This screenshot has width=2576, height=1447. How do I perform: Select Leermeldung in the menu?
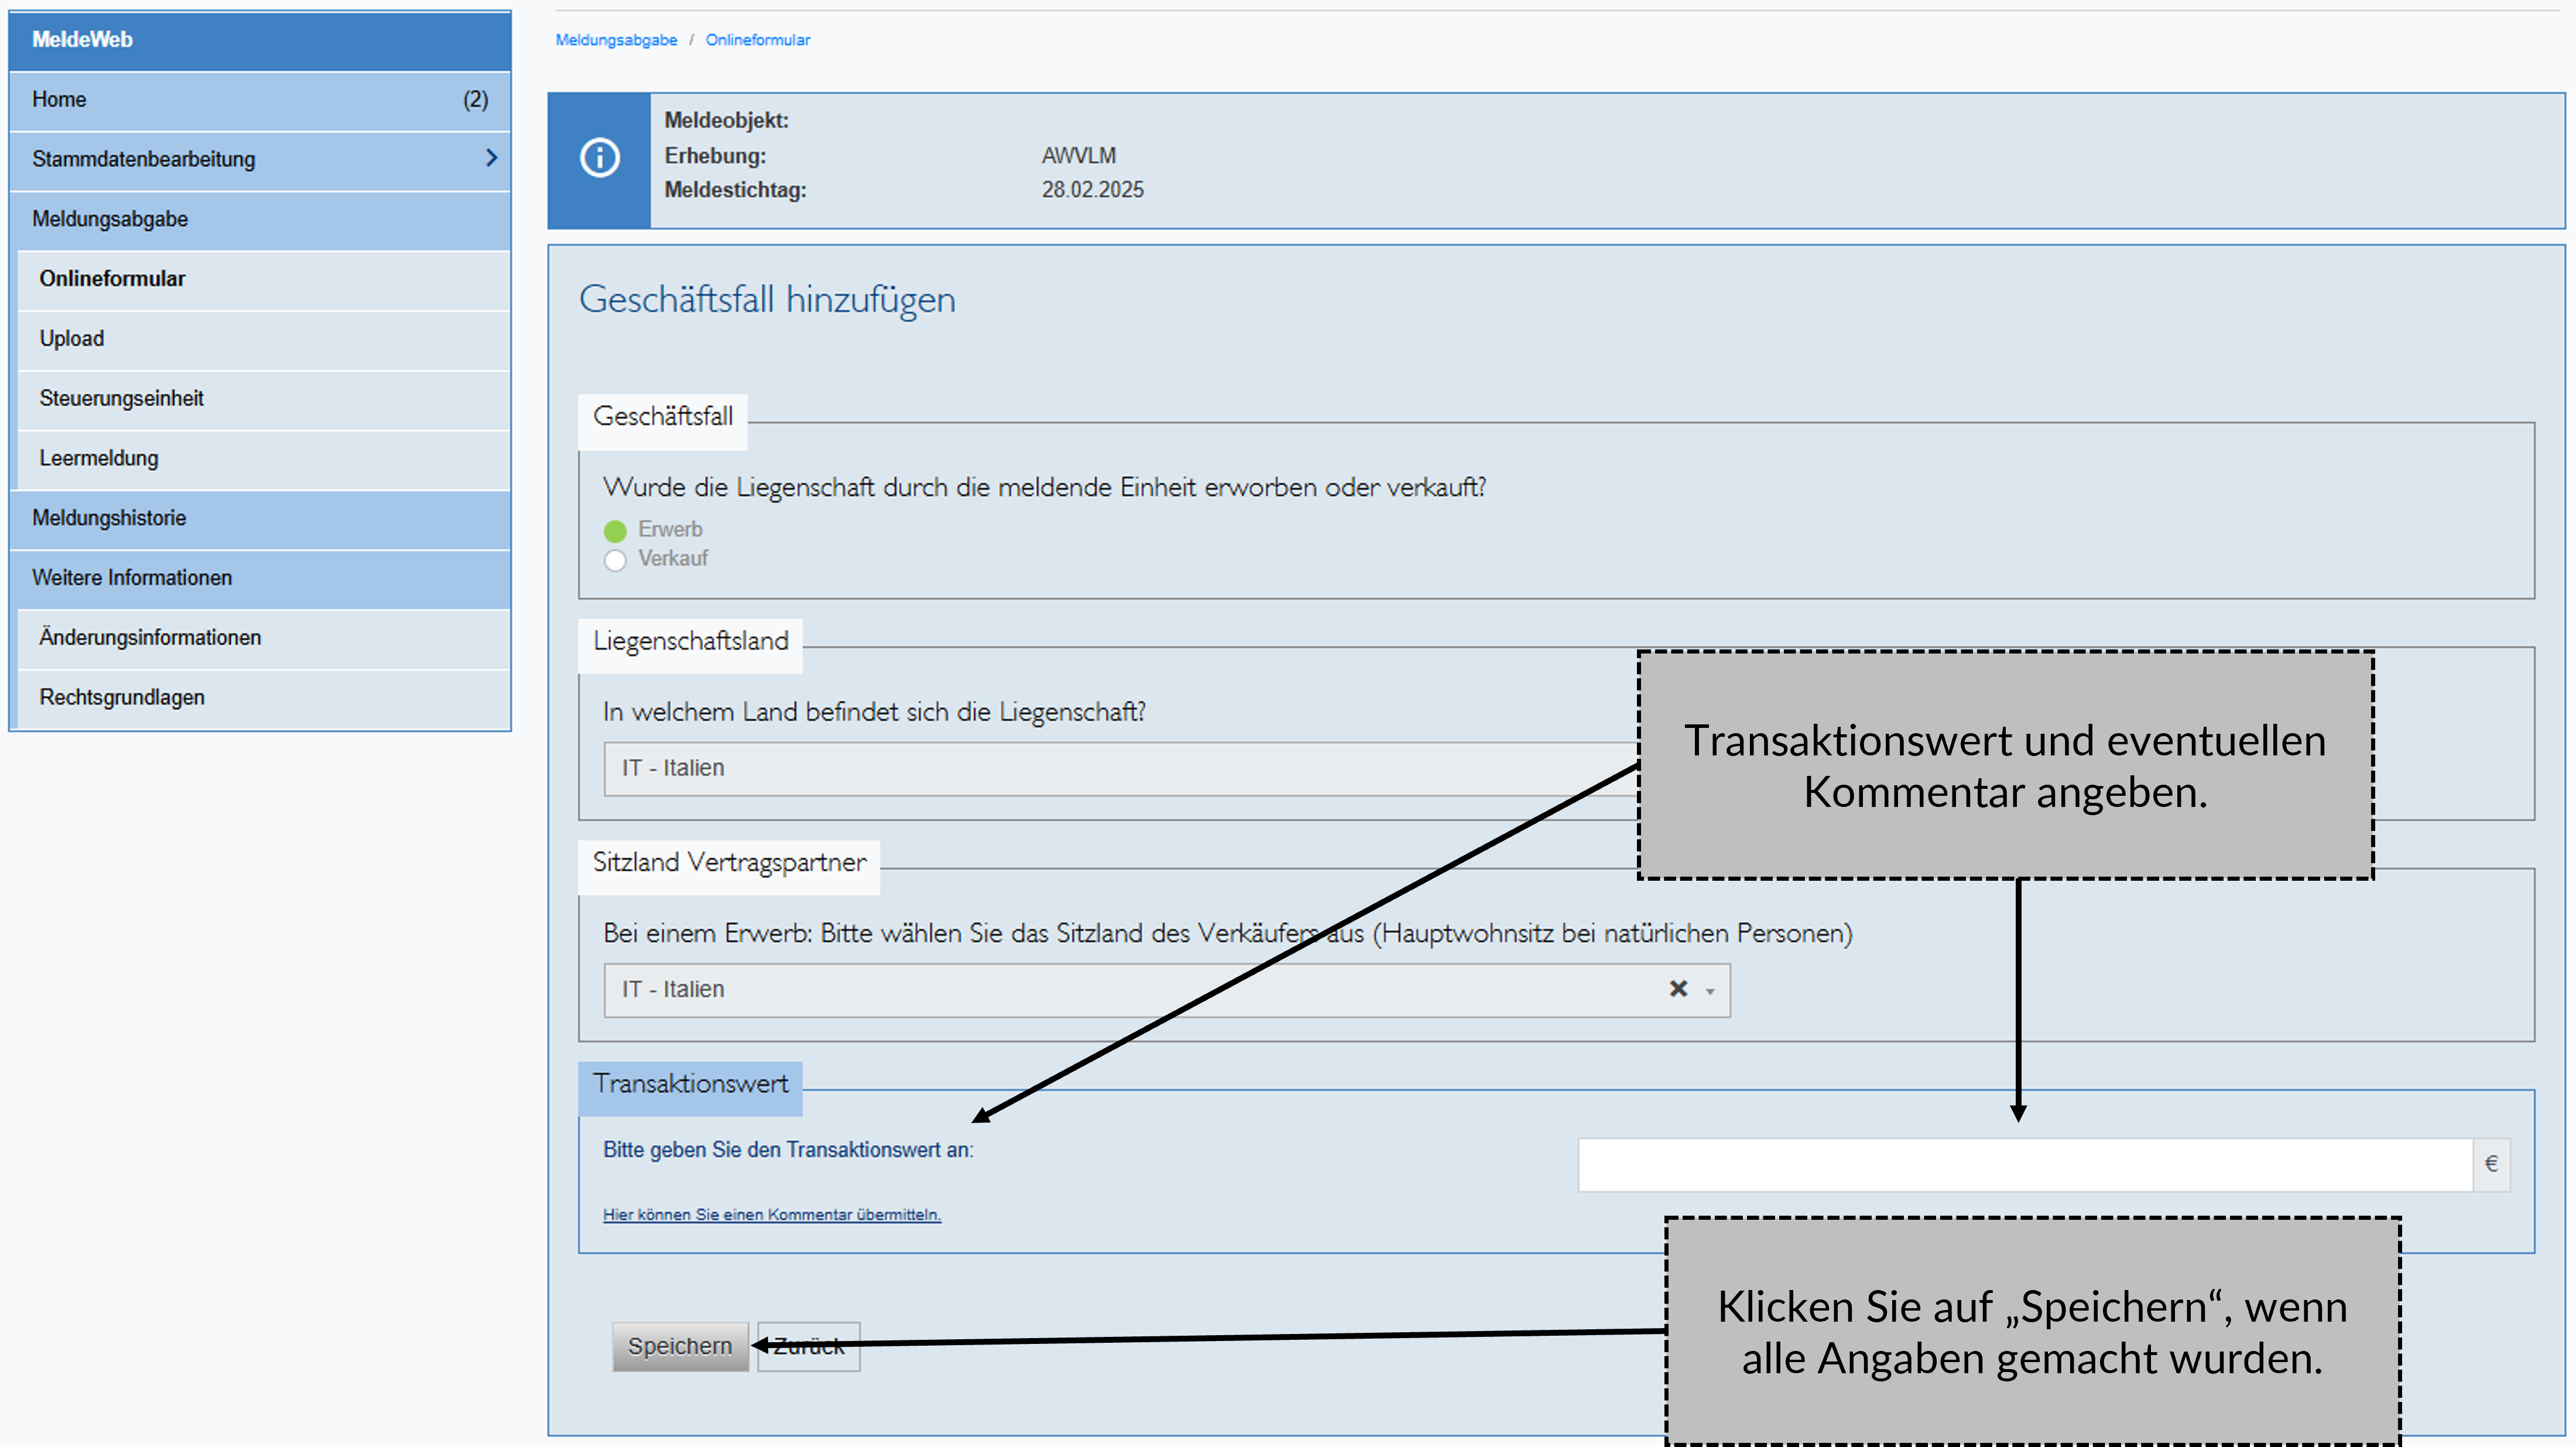tap(99, 458)
